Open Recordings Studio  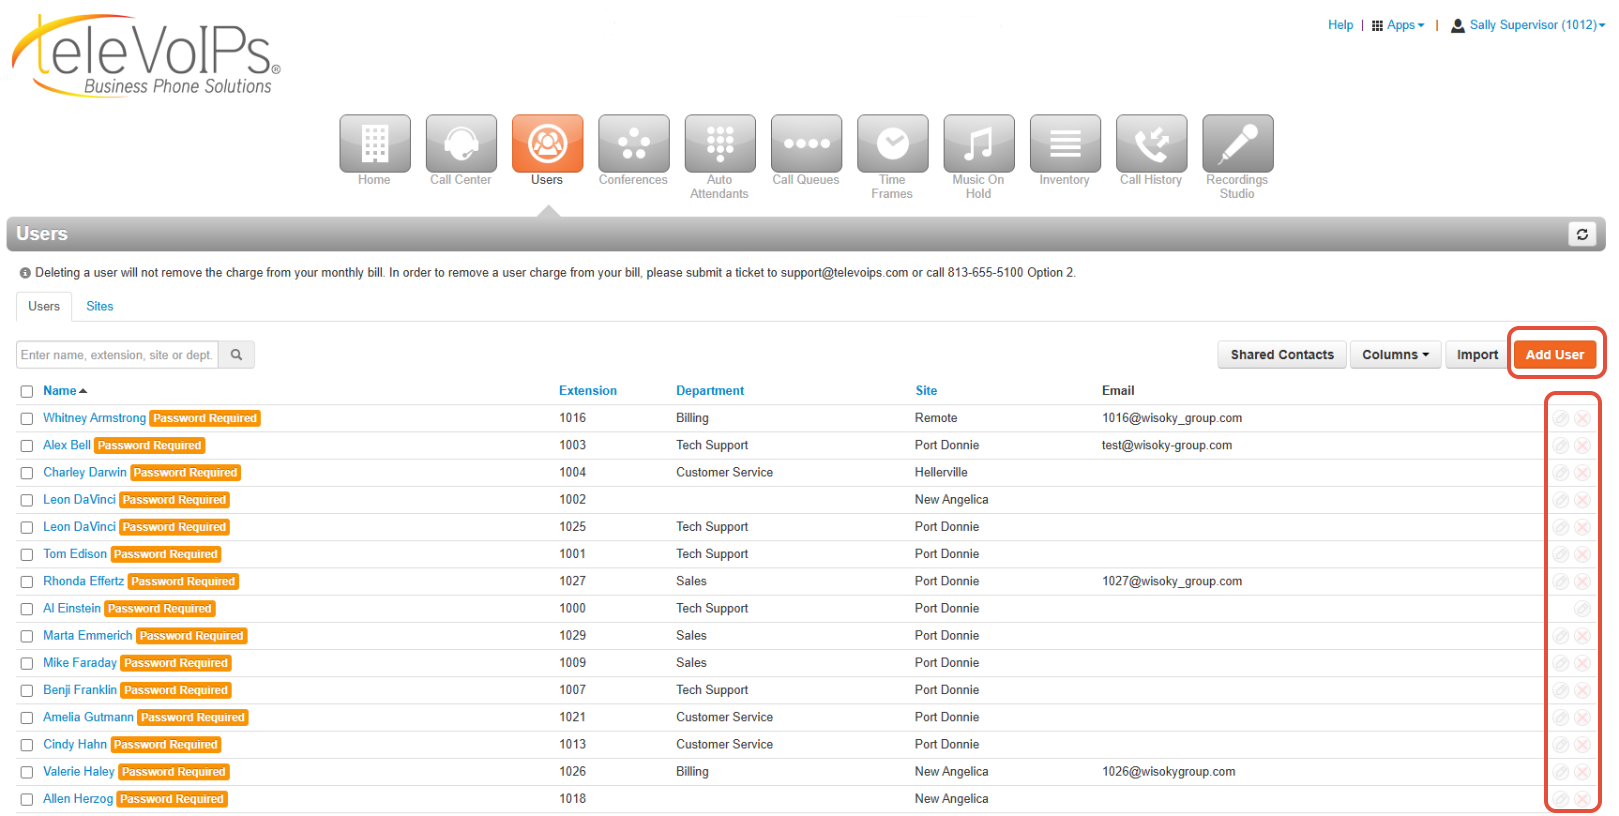[1238, 144]
